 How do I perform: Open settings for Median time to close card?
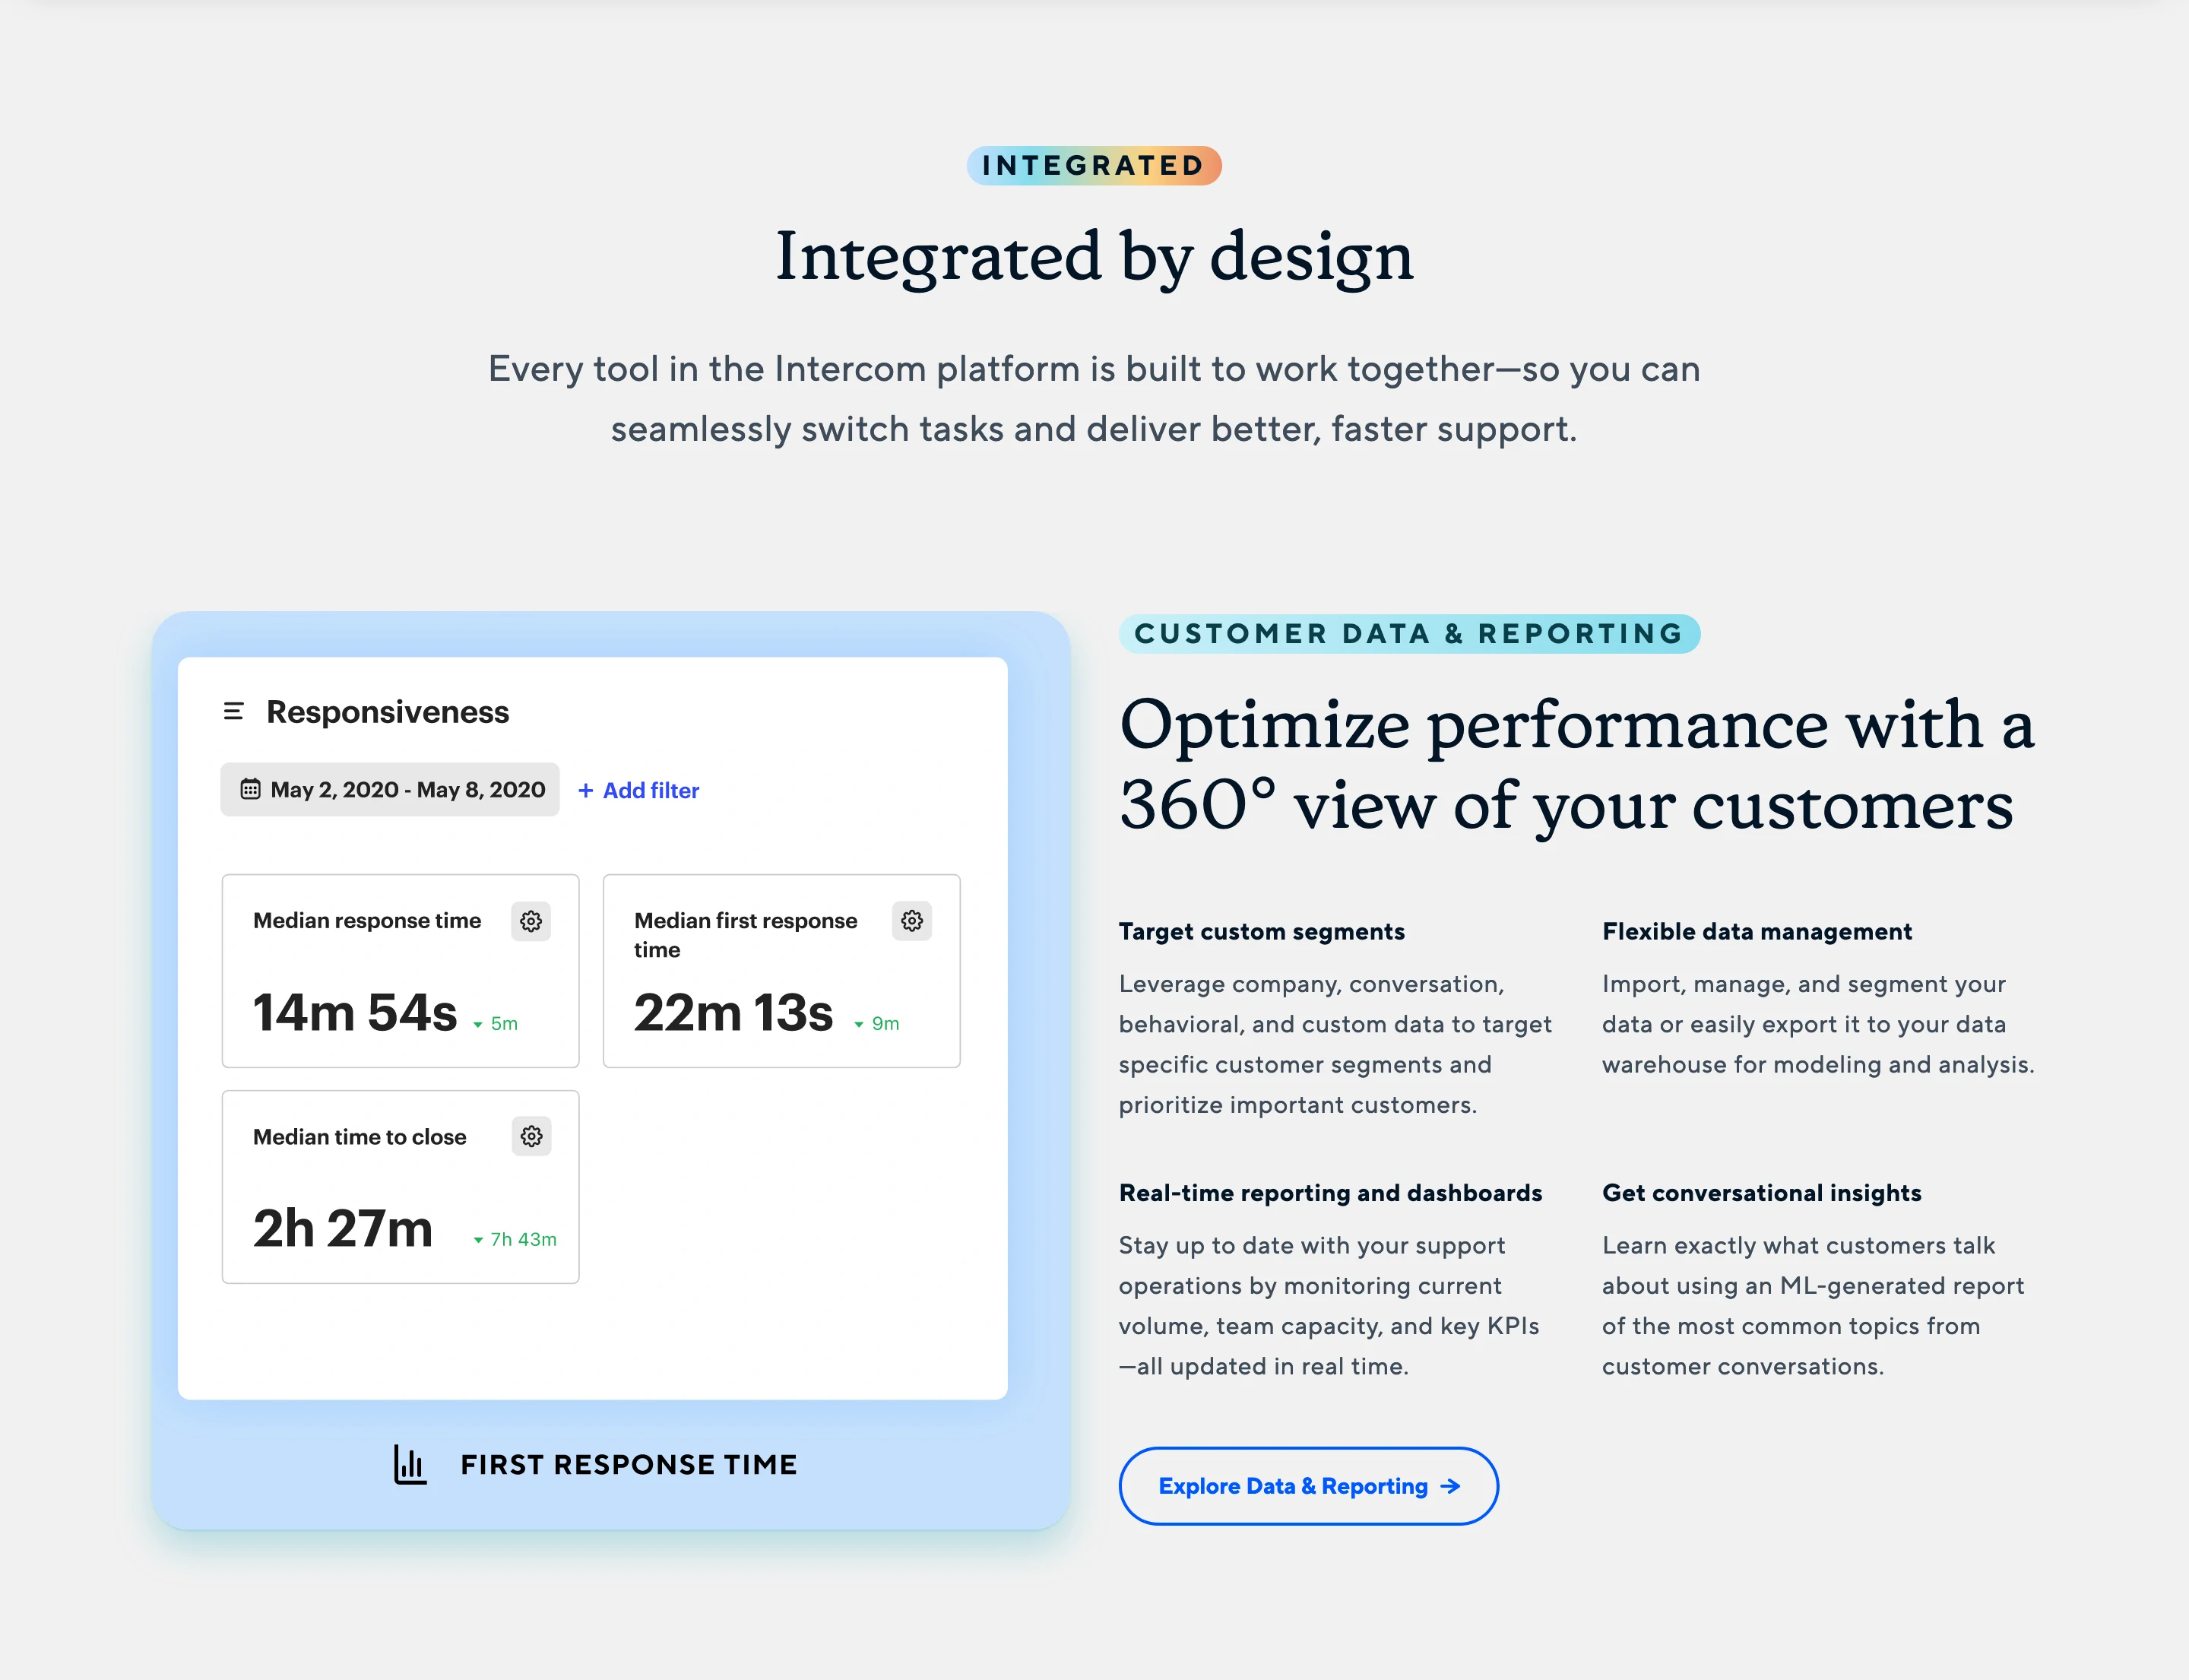[x=531, y=1136]
